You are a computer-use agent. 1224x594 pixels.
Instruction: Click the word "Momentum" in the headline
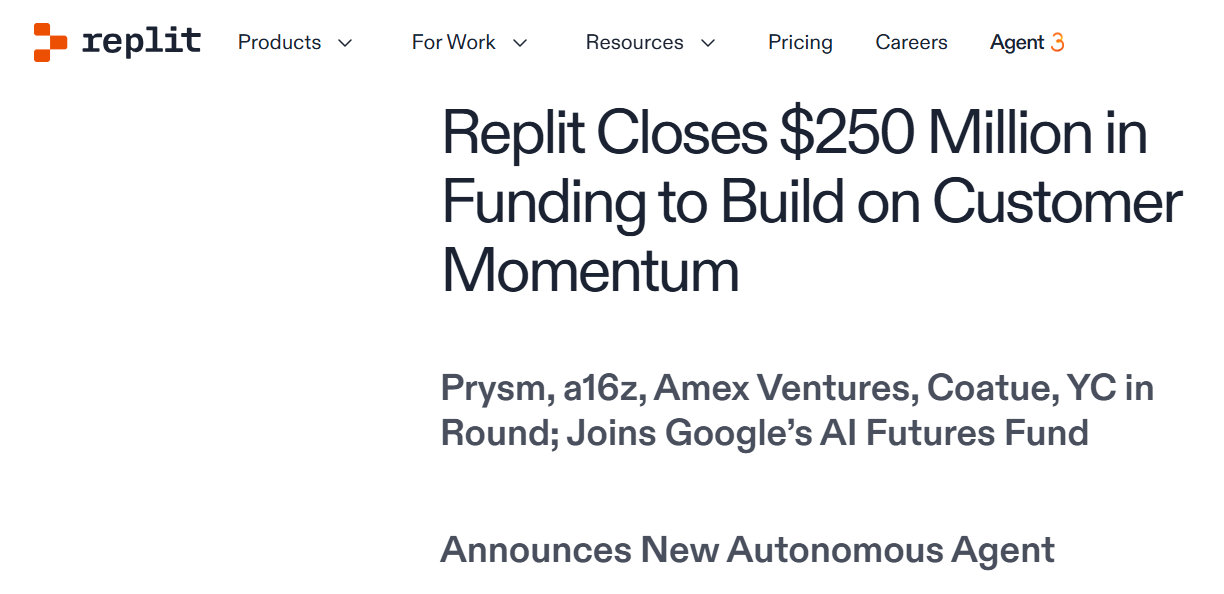590,270
